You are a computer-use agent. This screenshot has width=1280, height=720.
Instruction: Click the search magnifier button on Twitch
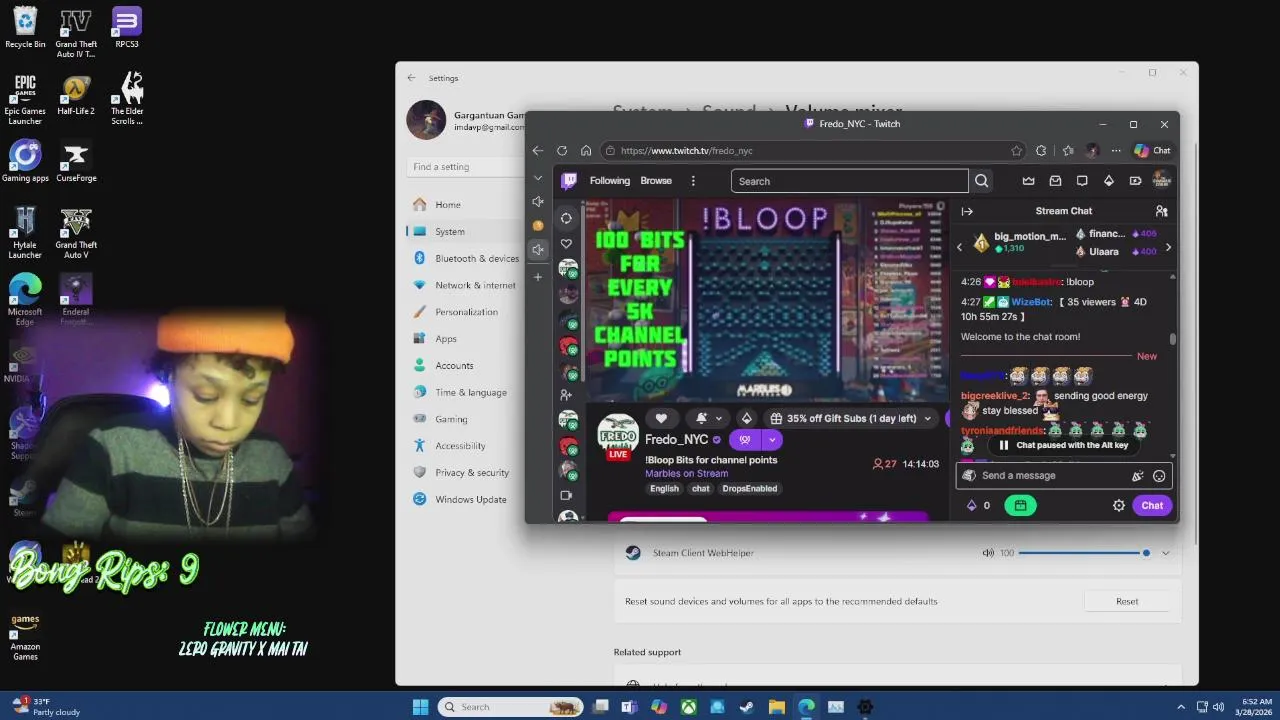pyautogui.click(x=982, y=181)
